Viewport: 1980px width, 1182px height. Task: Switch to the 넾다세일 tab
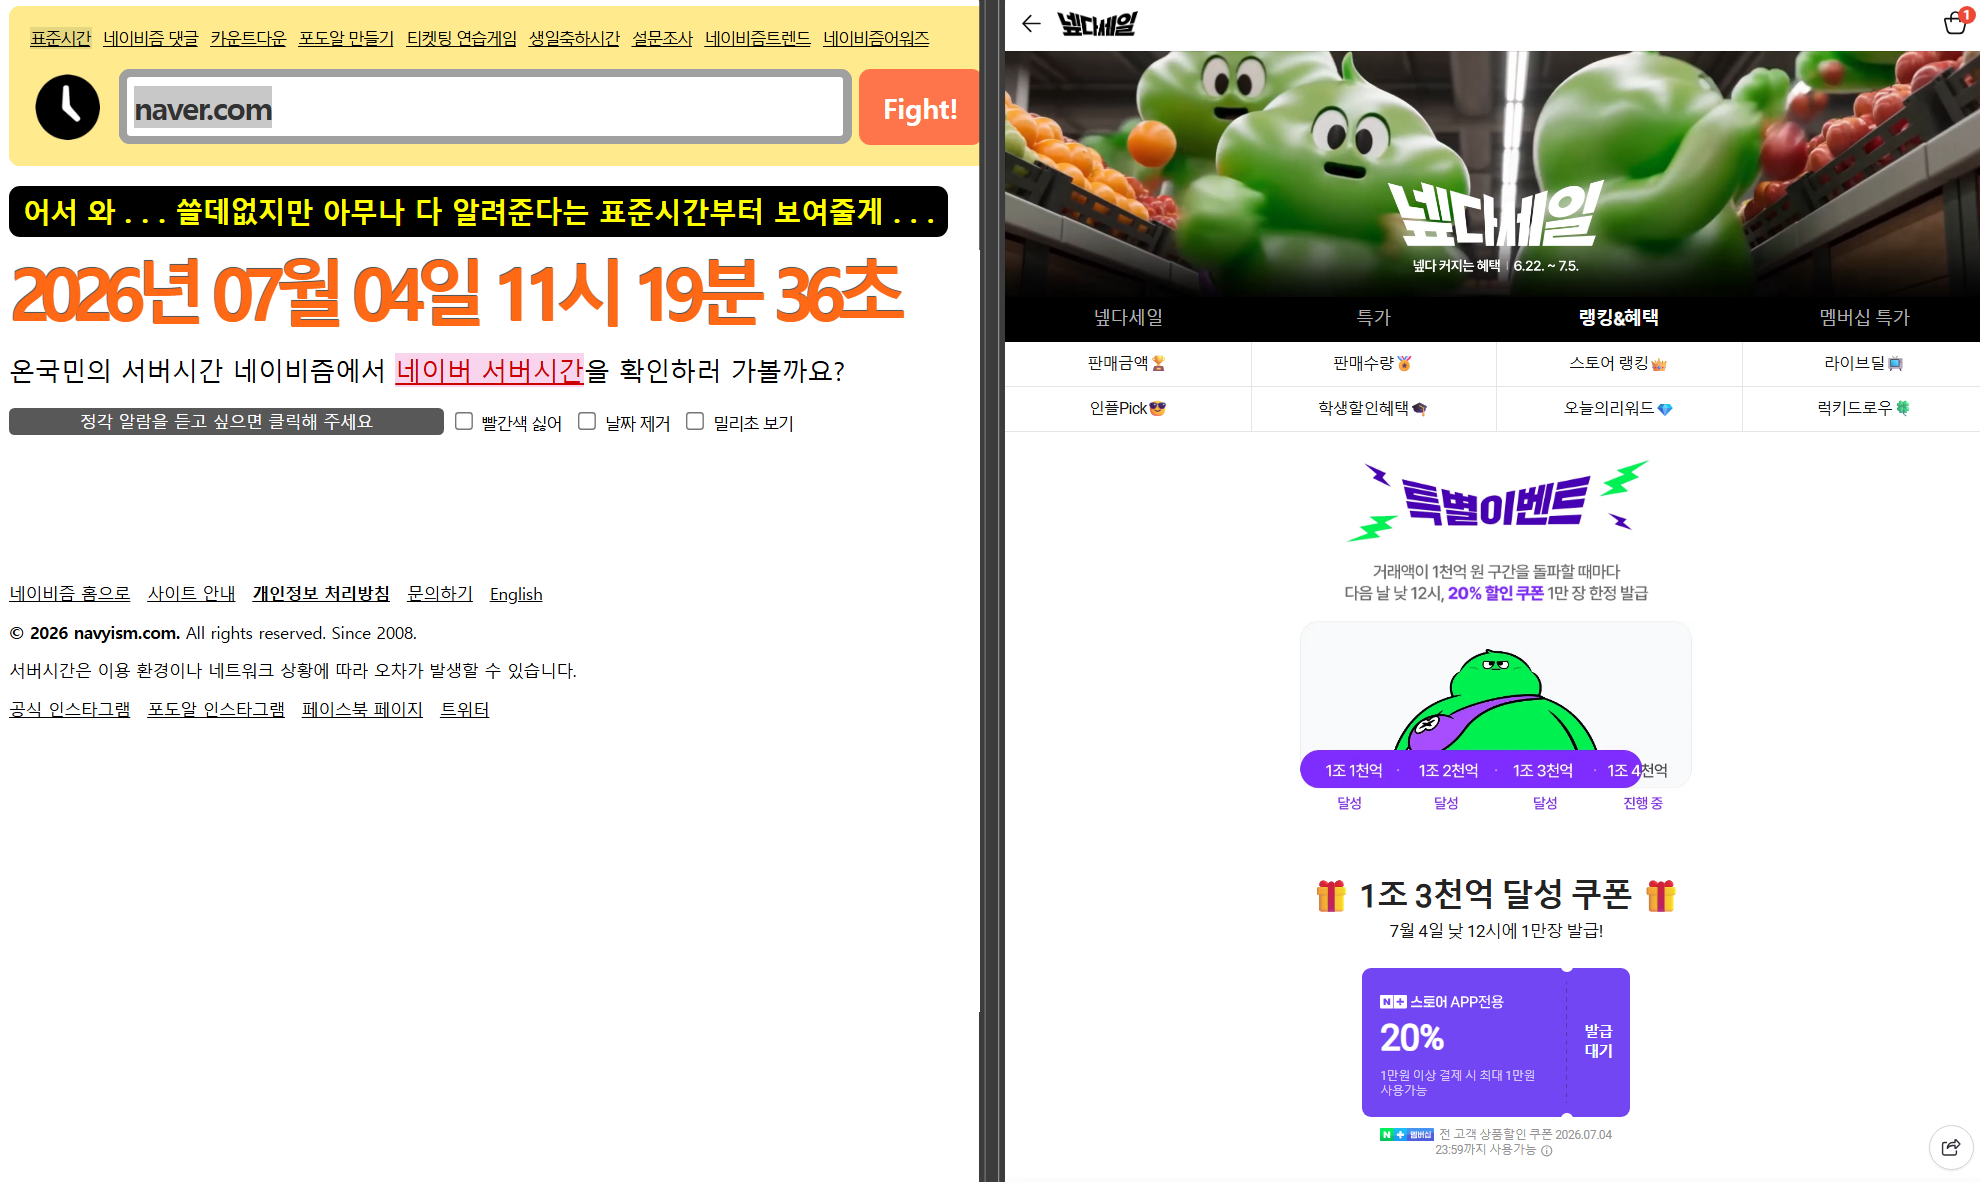(1128, 317)
